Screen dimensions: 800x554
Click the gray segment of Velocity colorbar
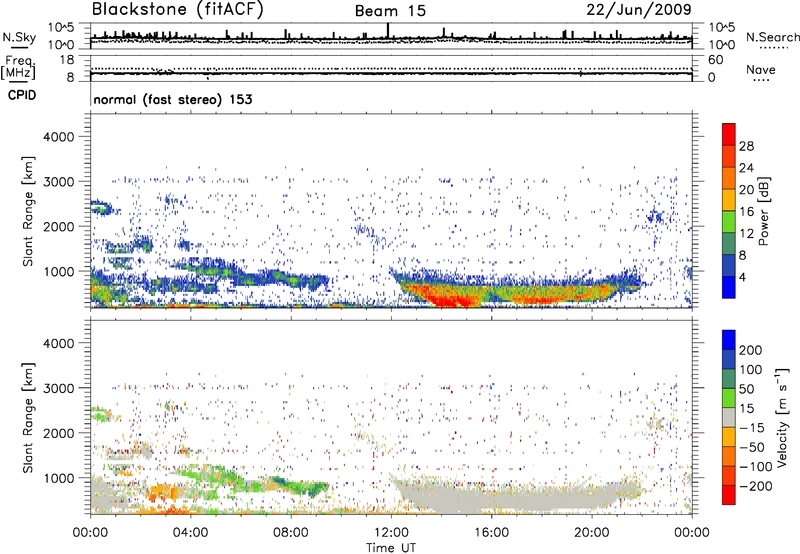729,417
